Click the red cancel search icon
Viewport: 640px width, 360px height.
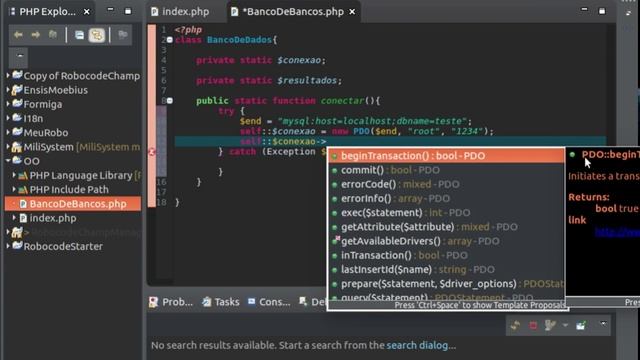(x=533, y=325)
